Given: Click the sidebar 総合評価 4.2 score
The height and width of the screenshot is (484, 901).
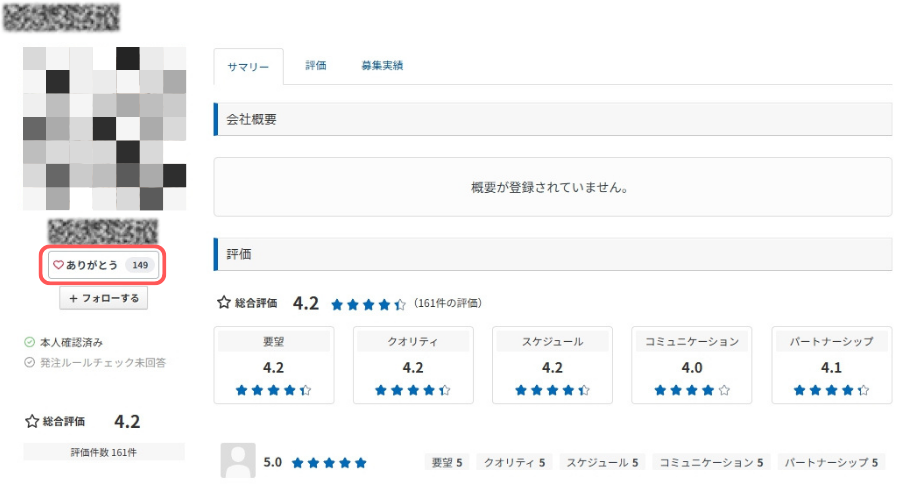Looking at the screenshot, I should [x=127, y=421].
